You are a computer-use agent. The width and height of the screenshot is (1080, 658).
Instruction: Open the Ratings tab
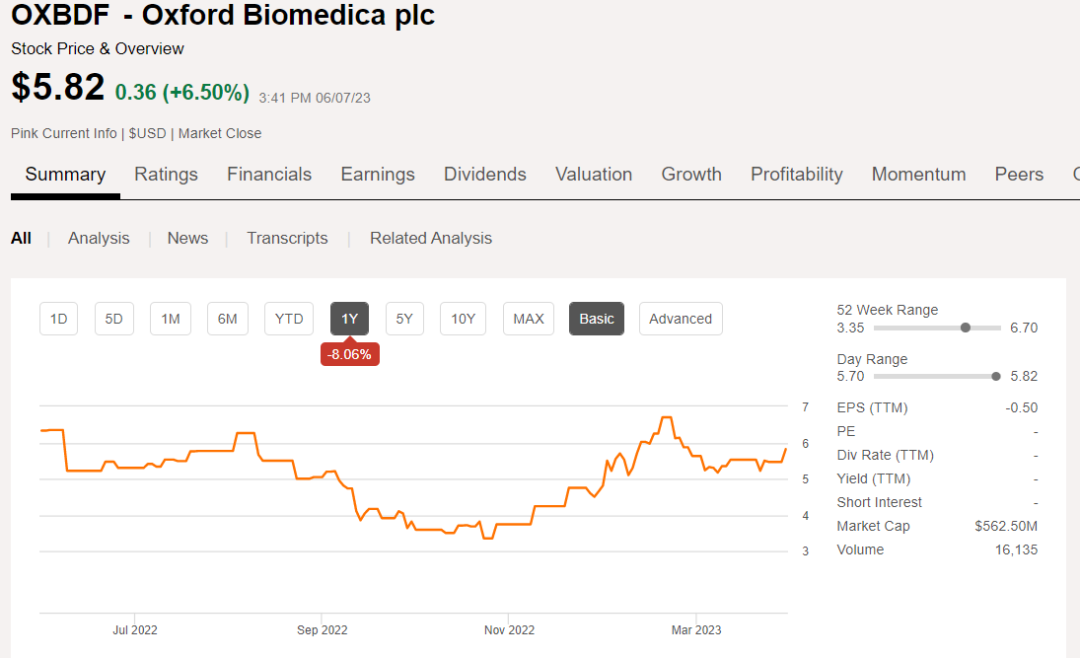coord(166,174)
